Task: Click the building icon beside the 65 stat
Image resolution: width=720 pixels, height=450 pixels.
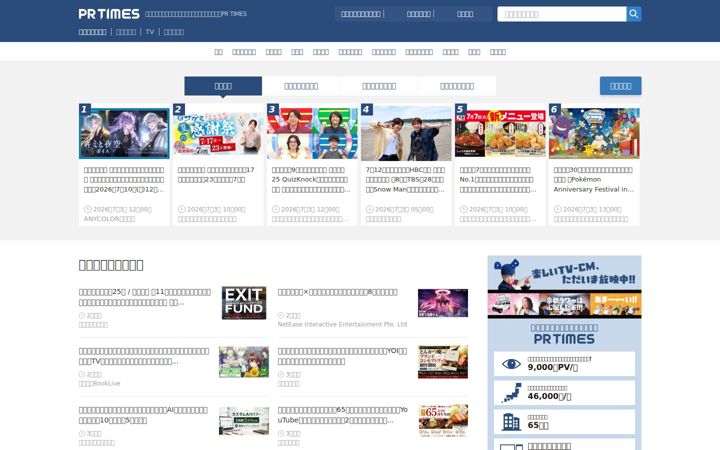Action: [511, 422]
